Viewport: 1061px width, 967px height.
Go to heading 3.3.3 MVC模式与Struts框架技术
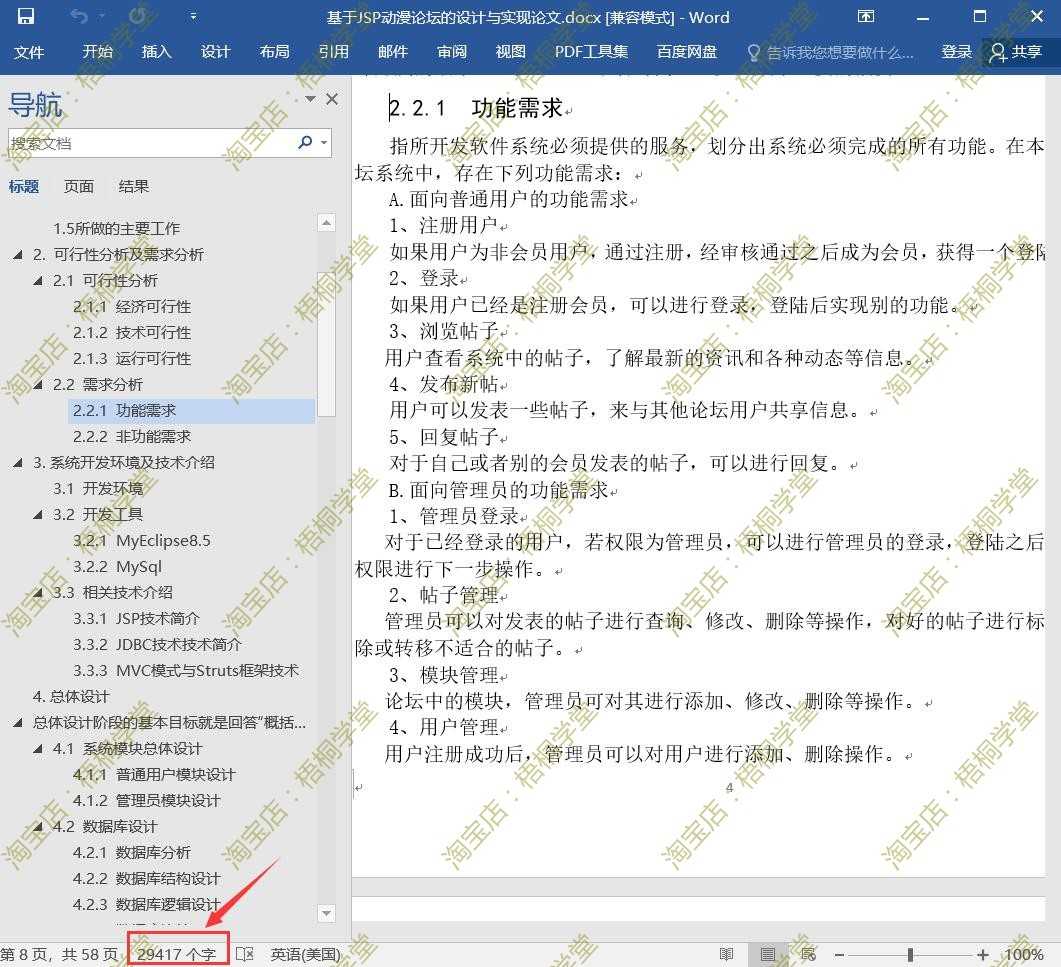(186, 671)
